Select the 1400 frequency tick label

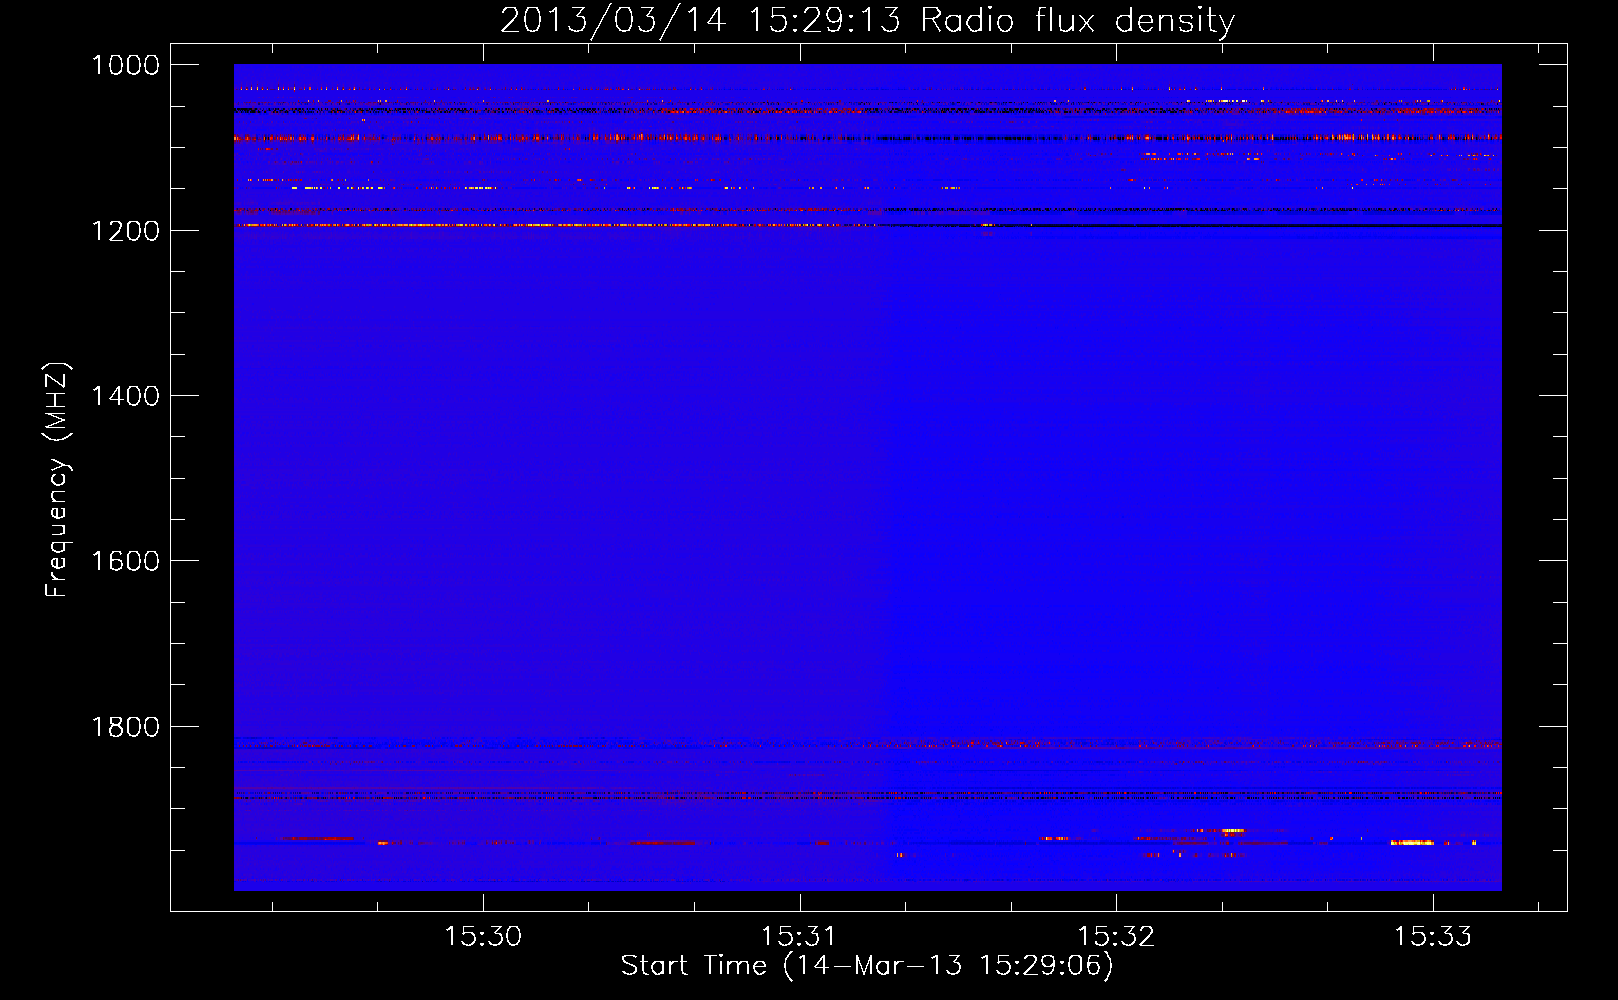click(126, 396)
